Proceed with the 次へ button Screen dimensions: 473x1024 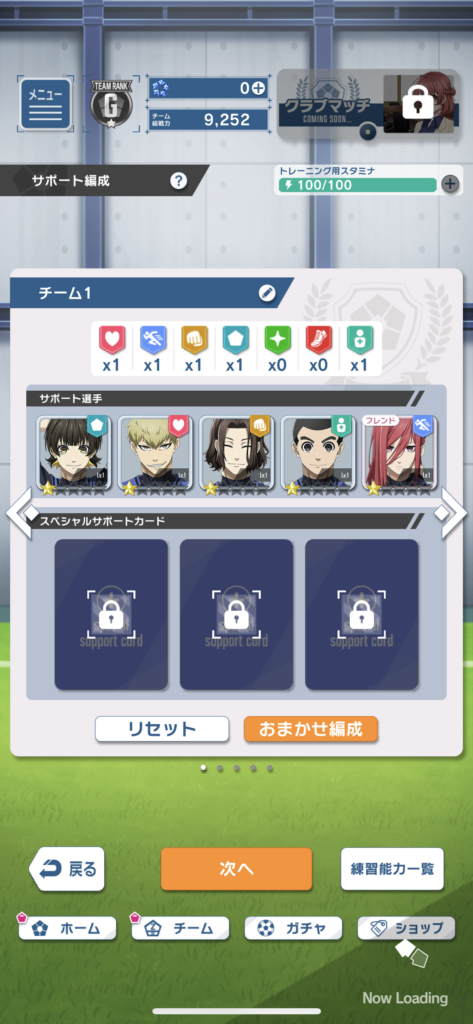click(x=236, y=869)
